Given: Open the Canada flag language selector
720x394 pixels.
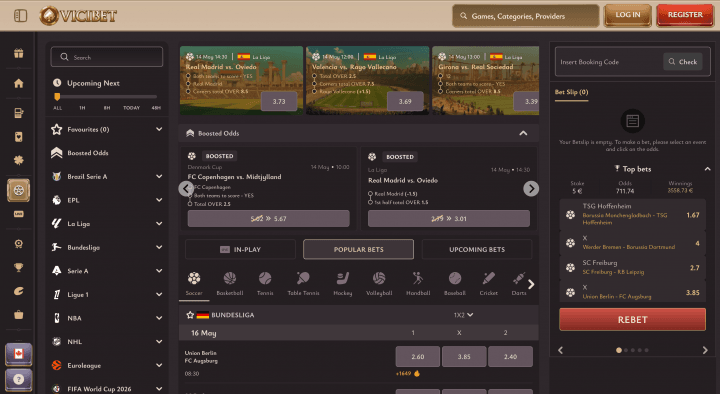Looking at the screenshot, I should [18, 354].
